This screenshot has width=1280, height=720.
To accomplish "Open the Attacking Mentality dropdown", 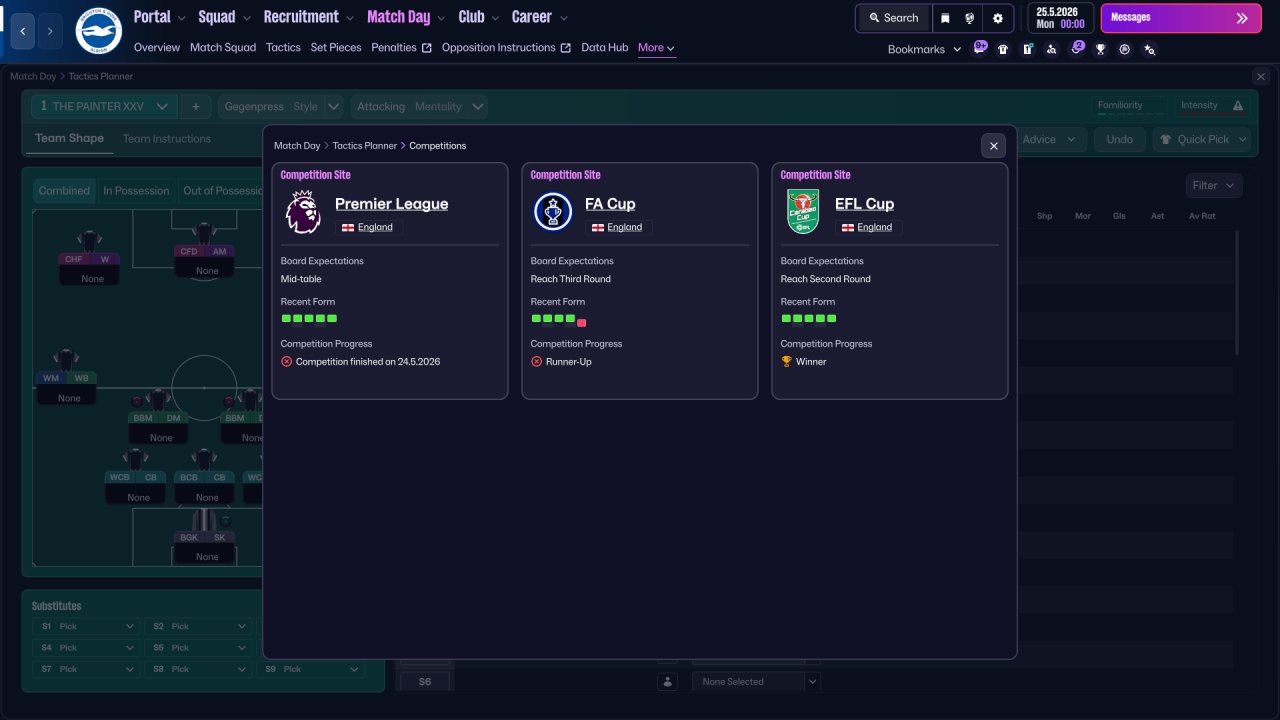I will coord(418,106).
